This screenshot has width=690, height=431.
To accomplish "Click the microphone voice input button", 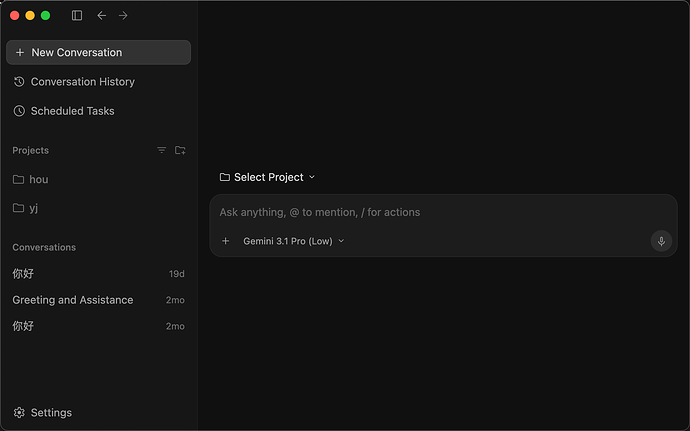I will (x=661, y=241).
